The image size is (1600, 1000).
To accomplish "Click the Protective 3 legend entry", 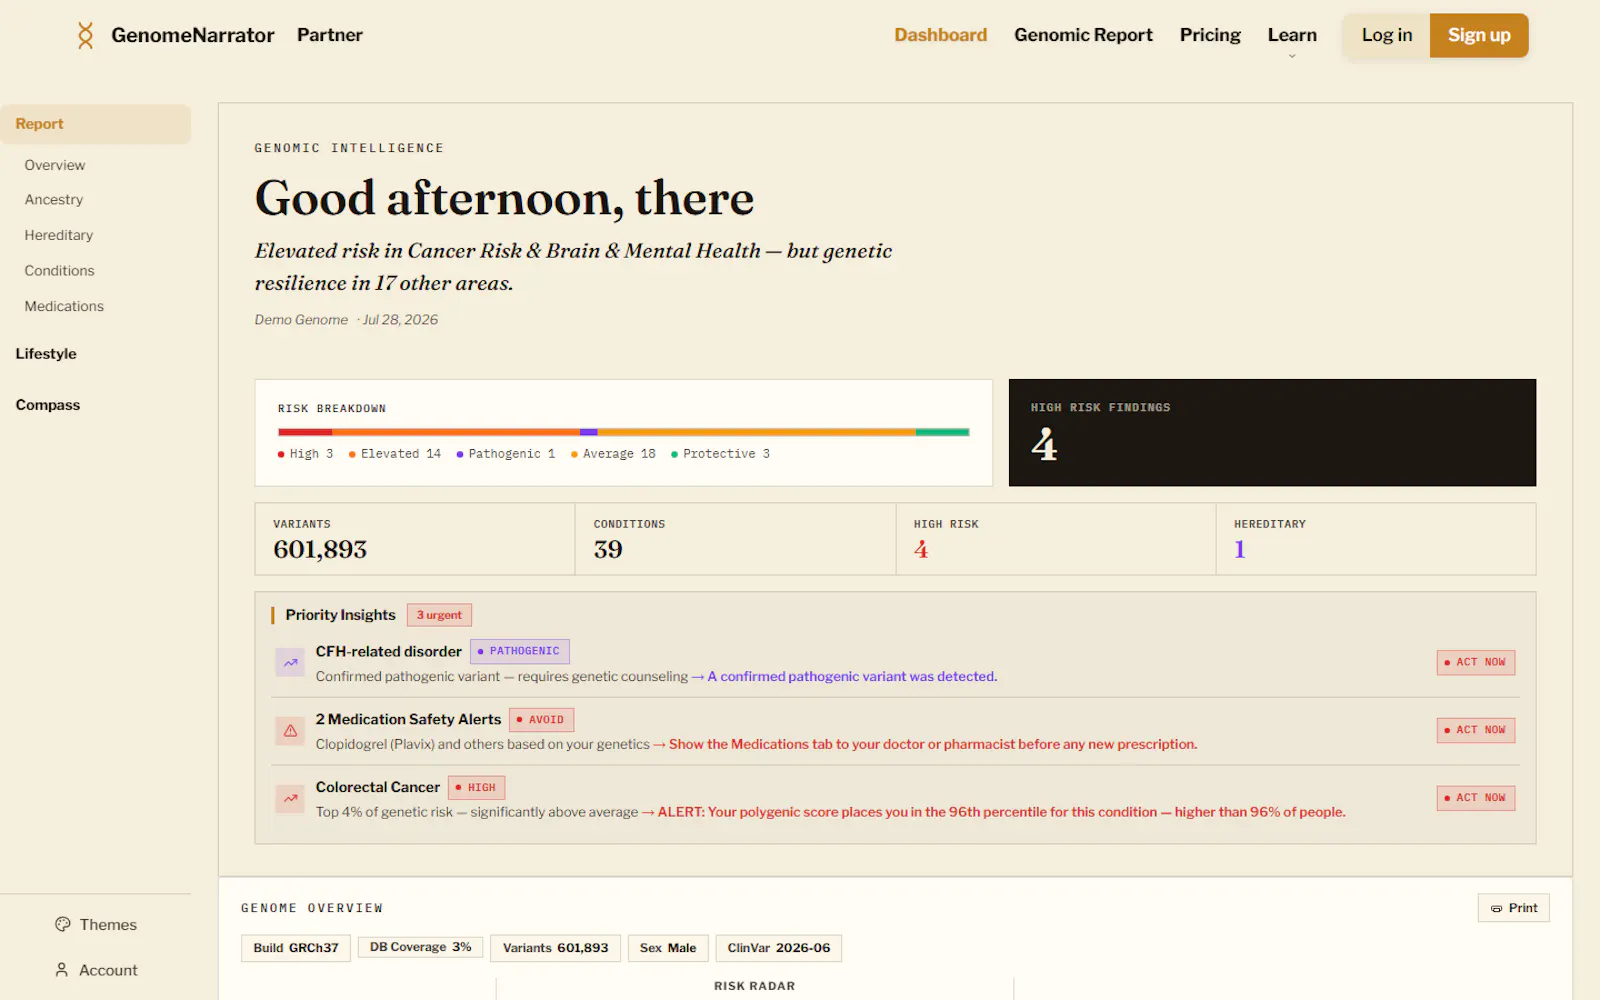I will (720, 454).
